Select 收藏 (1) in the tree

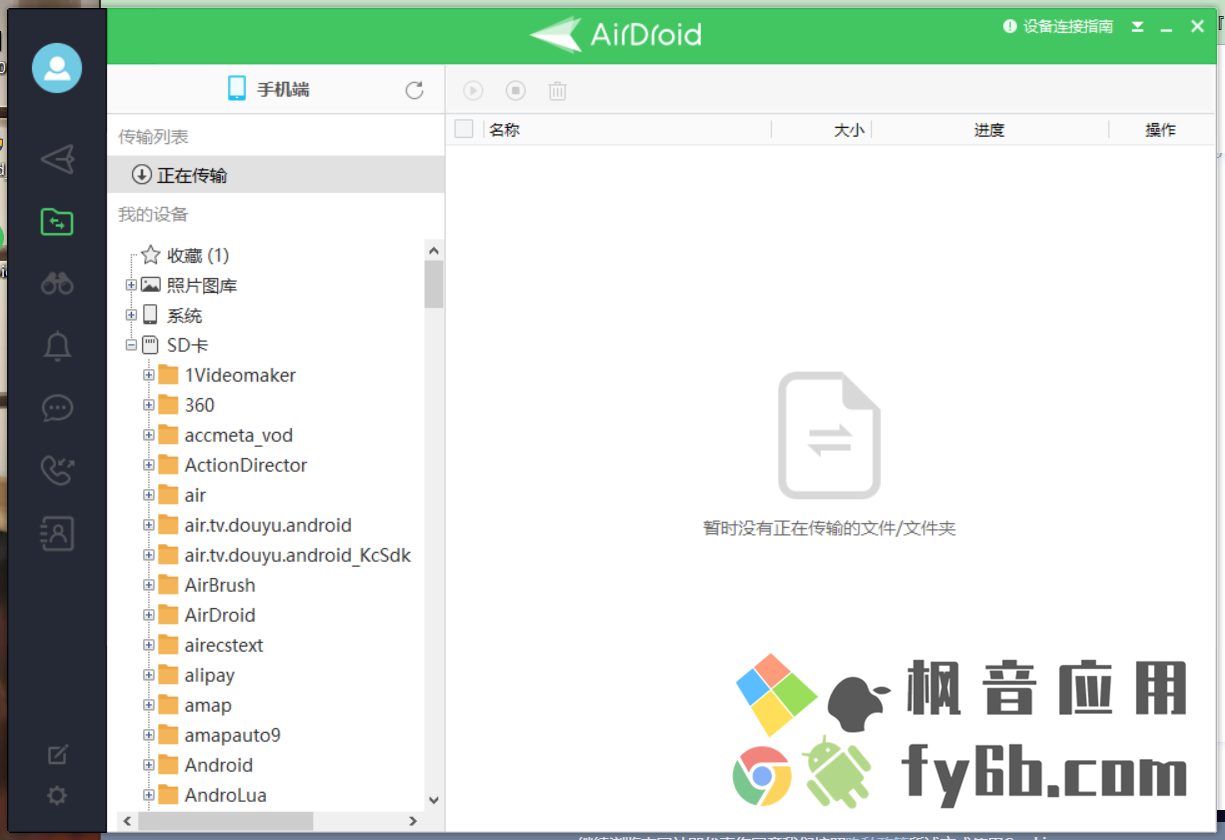point(198,255)
